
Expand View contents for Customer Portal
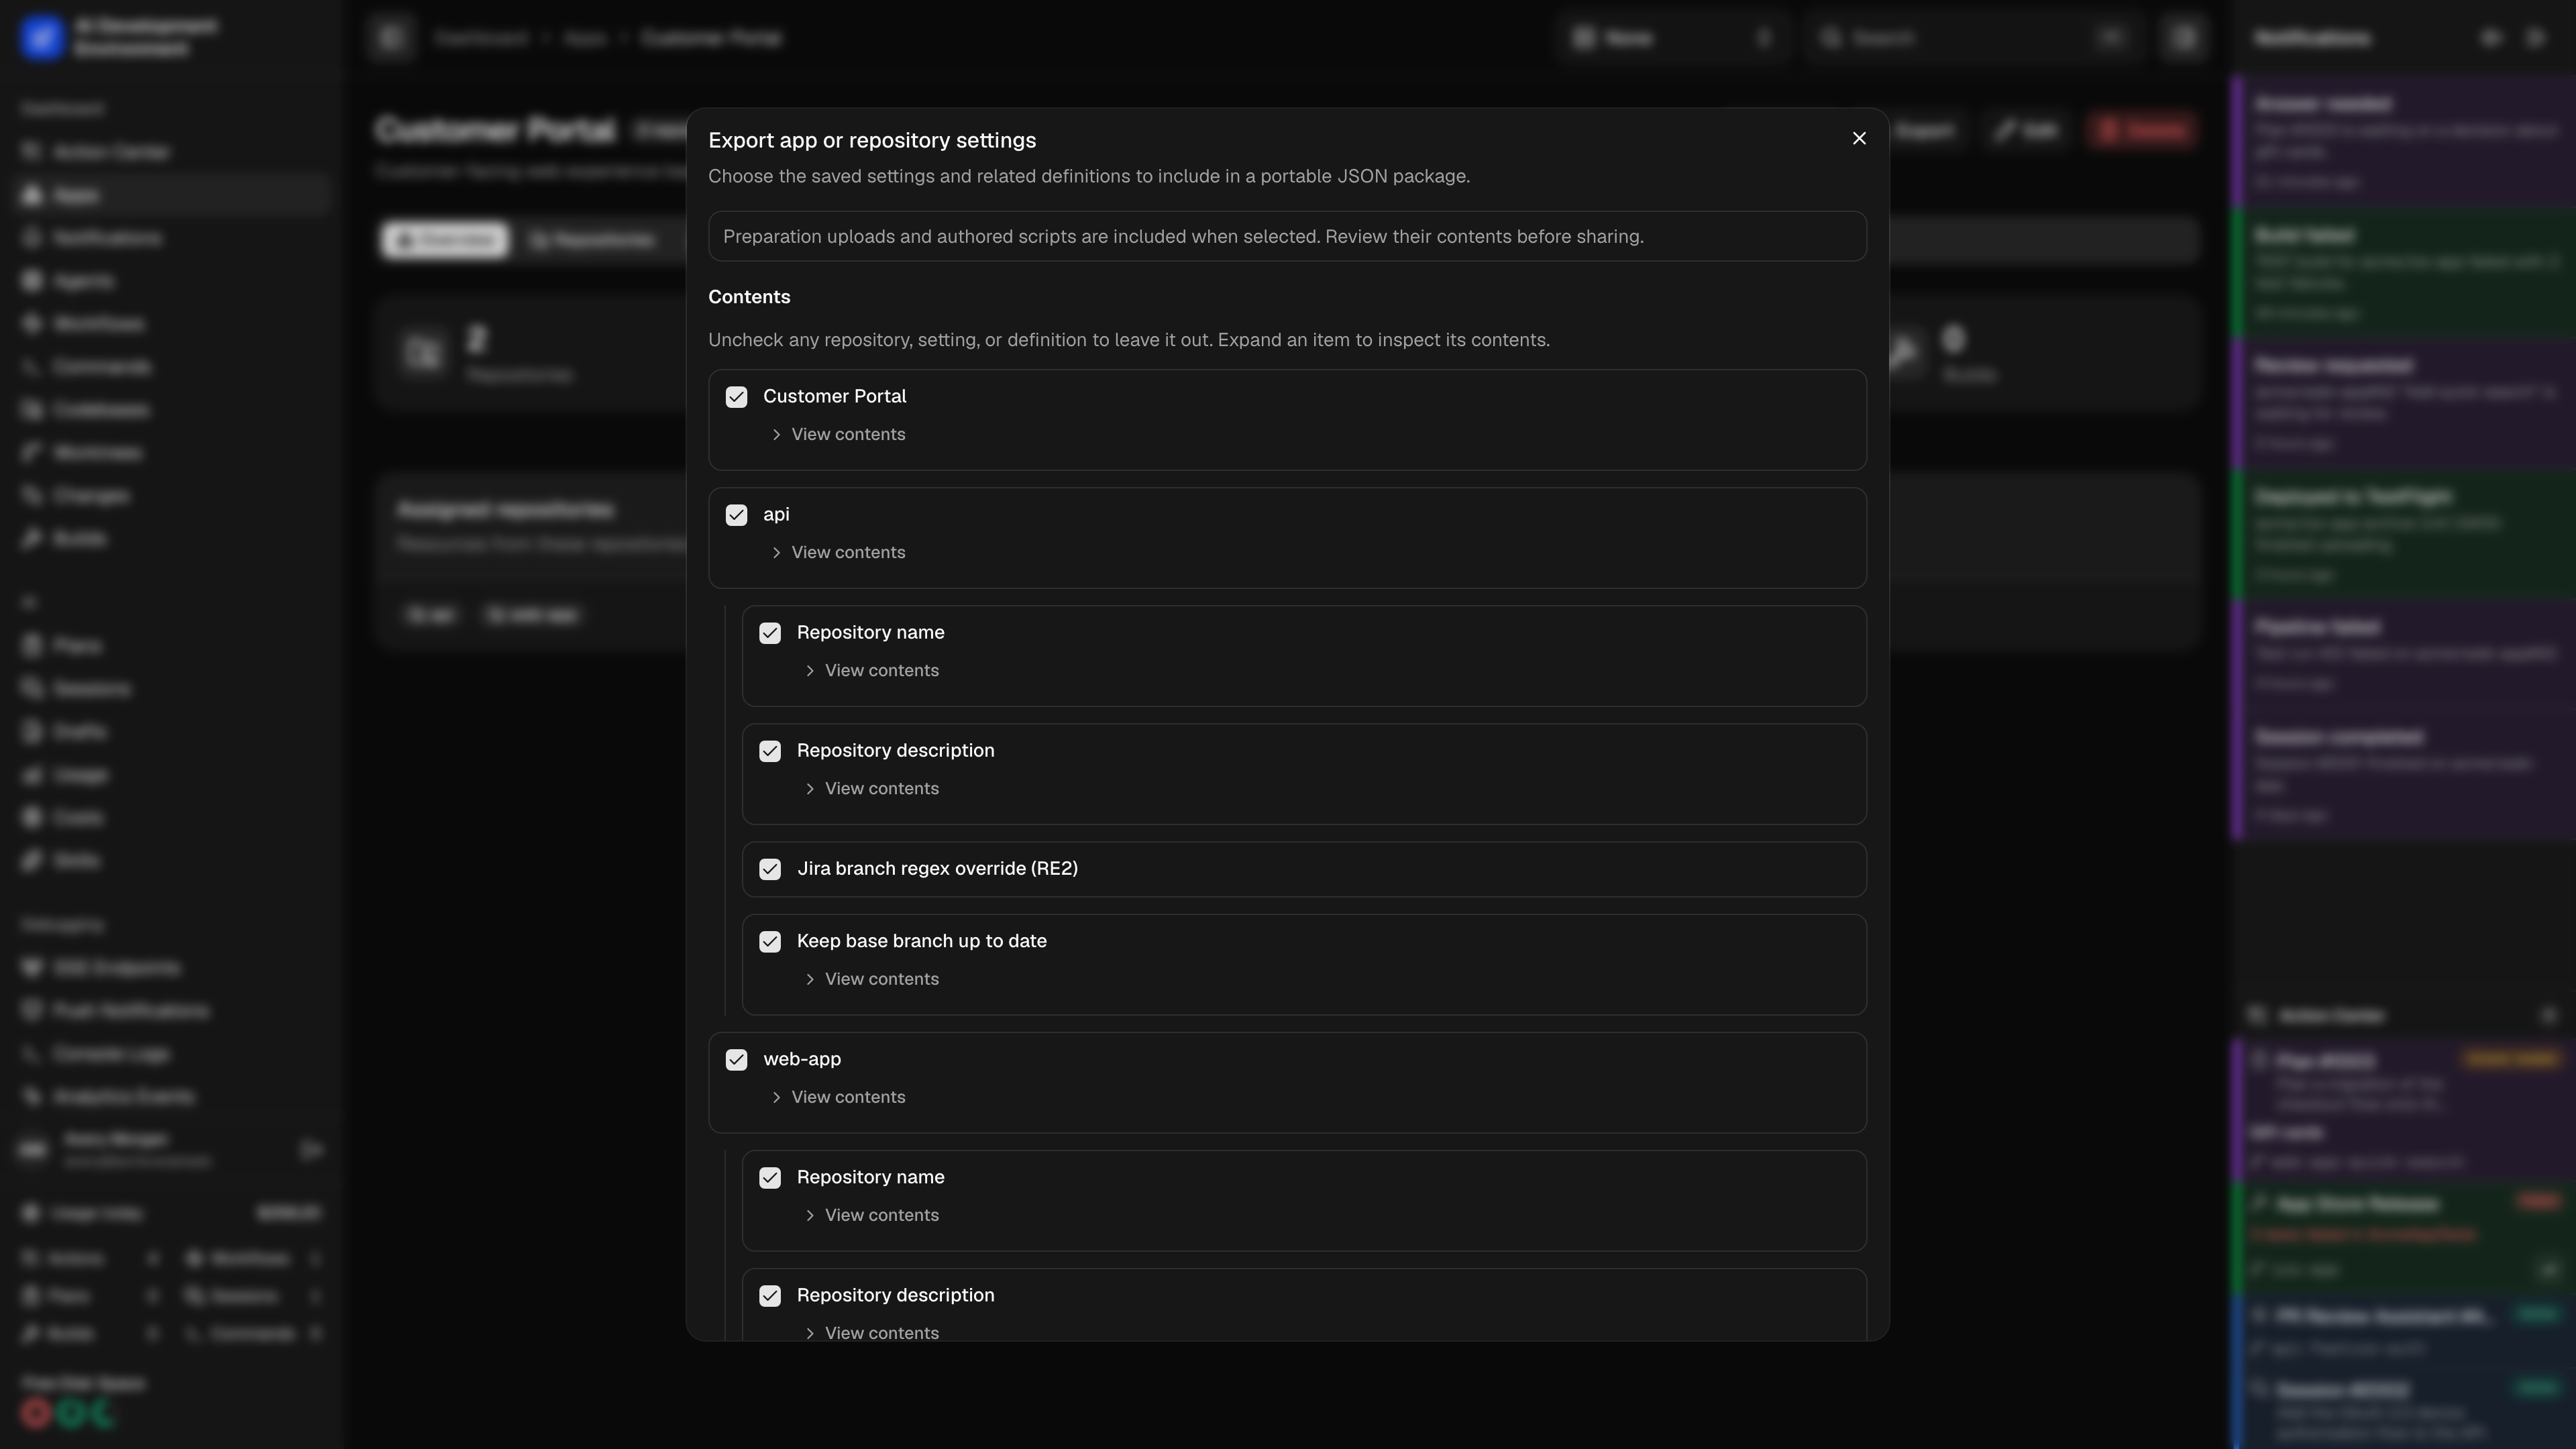838,434
